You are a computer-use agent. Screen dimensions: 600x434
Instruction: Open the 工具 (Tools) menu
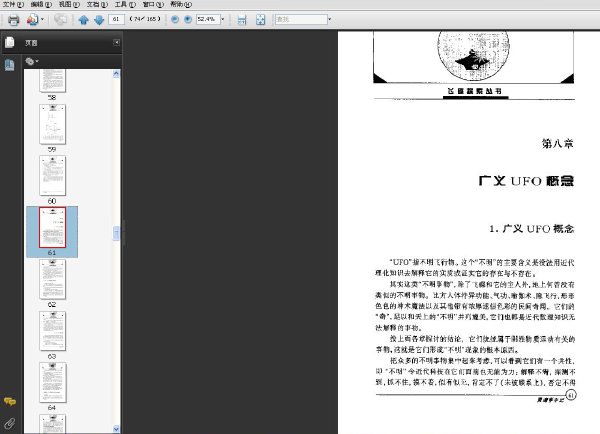(125, 4)
